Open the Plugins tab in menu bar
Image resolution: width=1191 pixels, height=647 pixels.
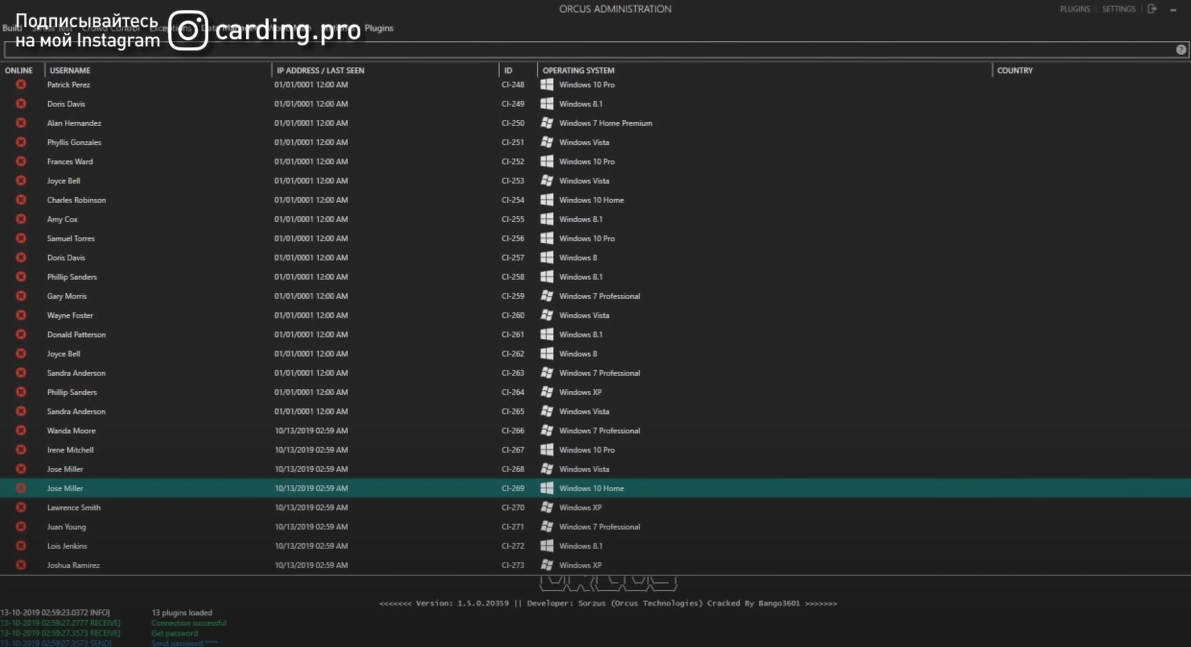click(x=379, y=28)
